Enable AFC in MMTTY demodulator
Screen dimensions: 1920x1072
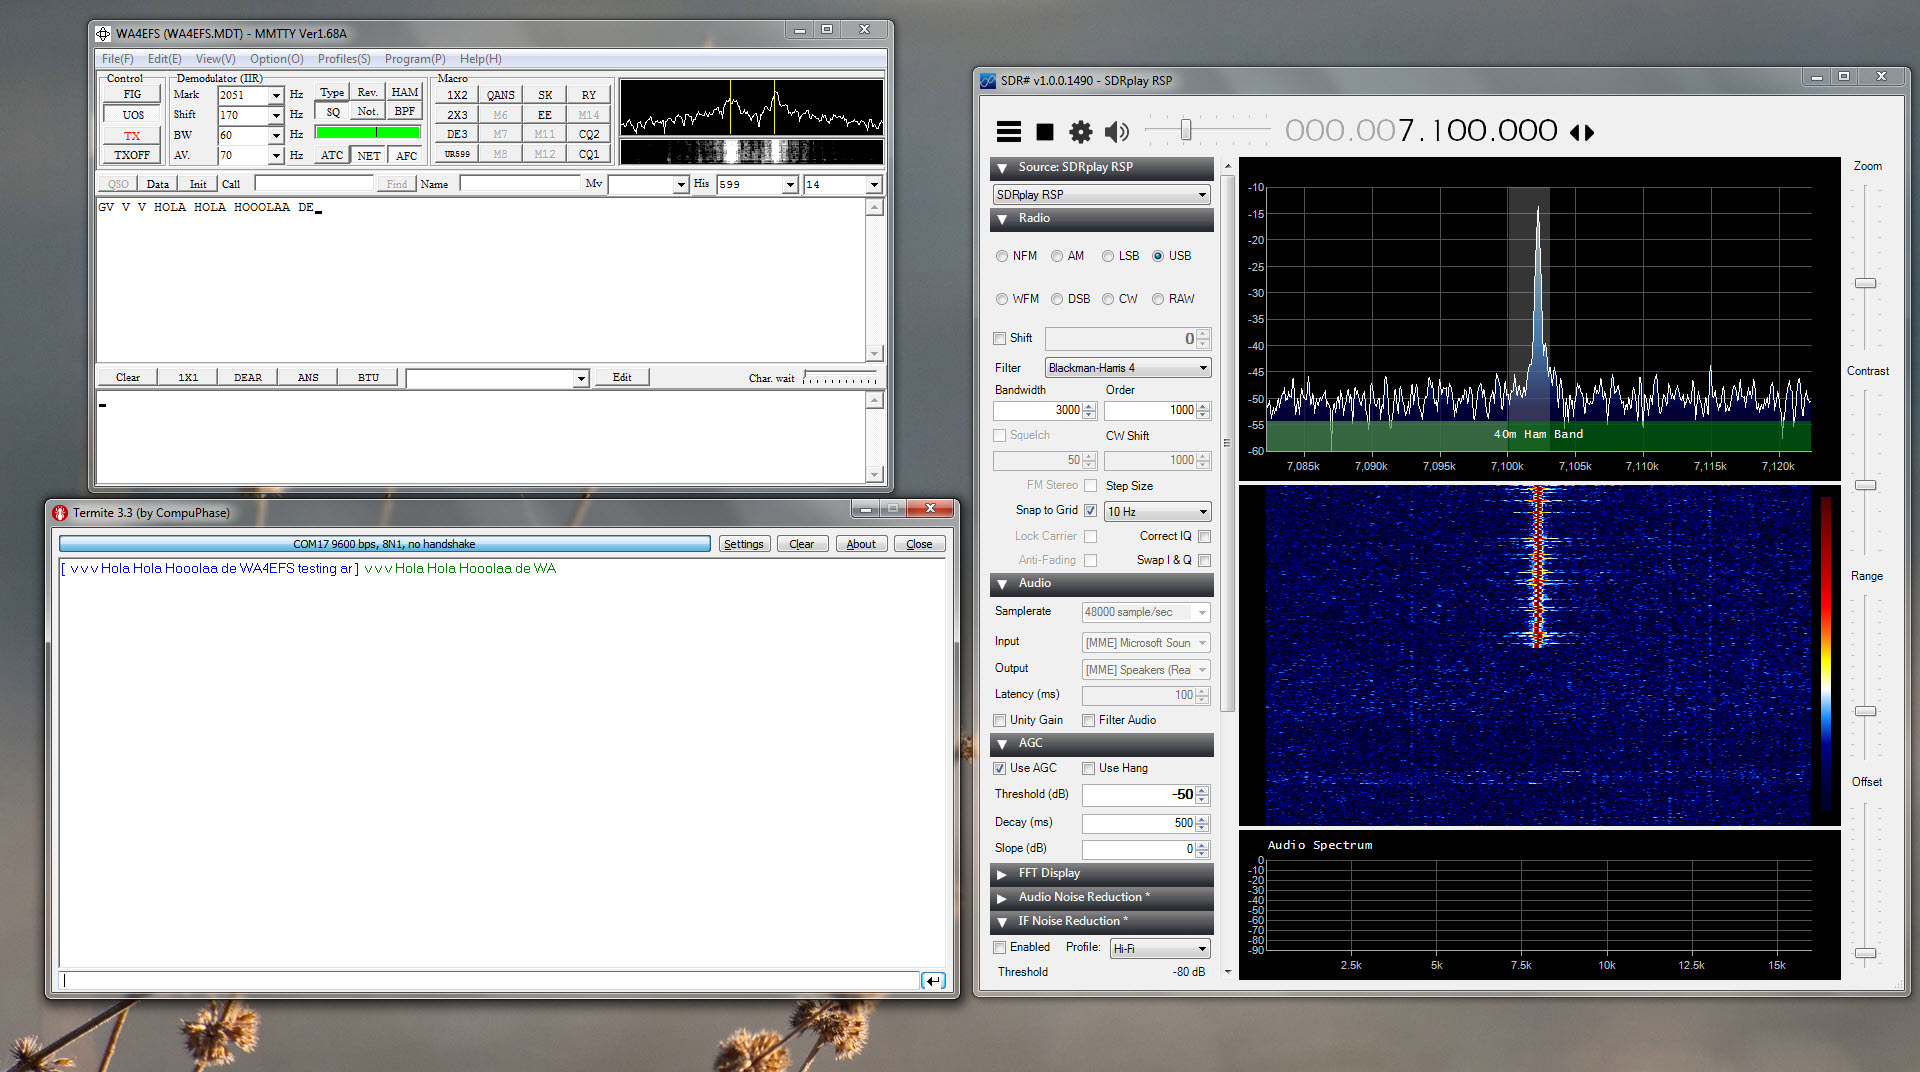point(405,155)
